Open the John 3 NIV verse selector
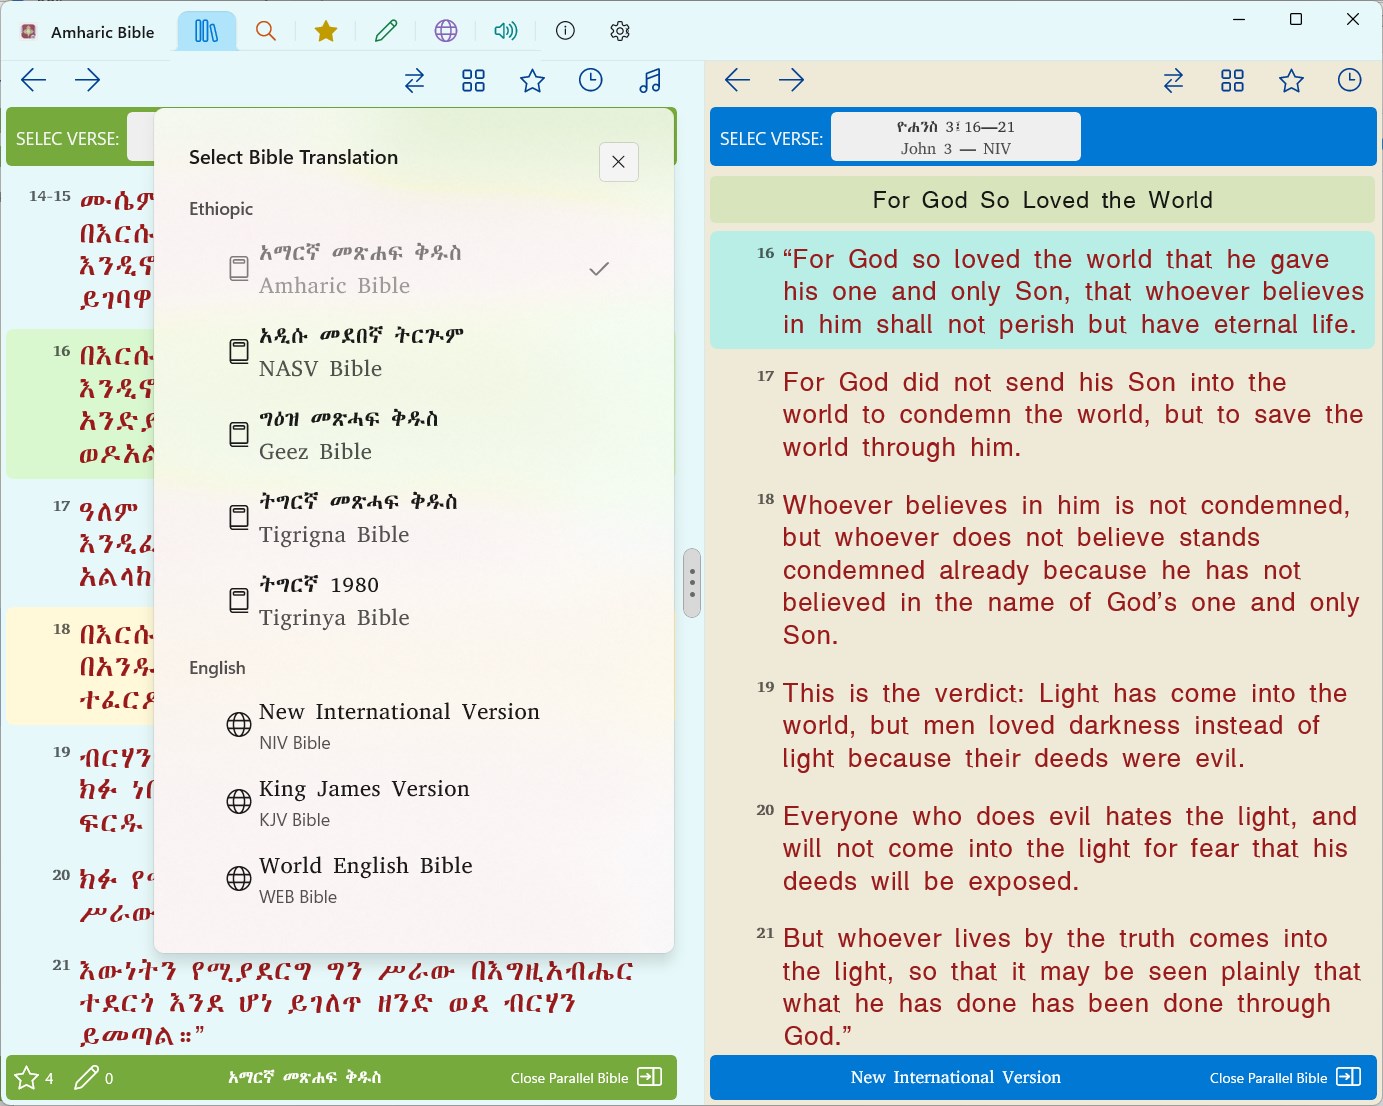1383x1106 pixels. tap(956, 137)
